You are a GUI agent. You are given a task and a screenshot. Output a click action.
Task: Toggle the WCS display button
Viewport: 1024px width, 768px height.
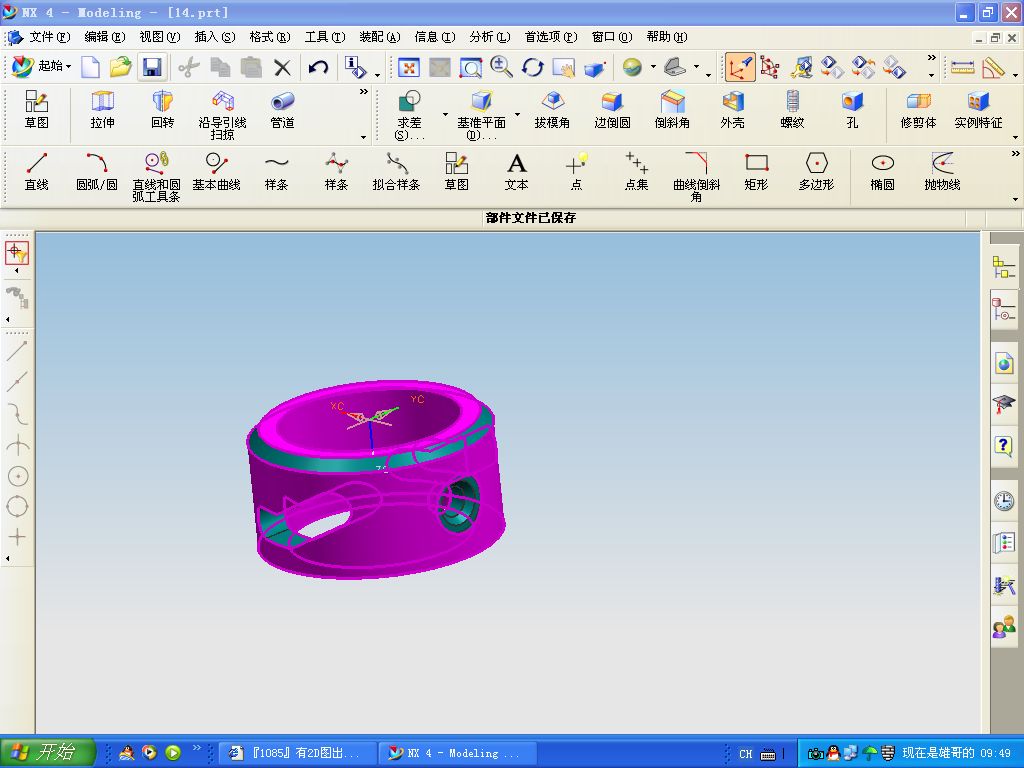pyautogui.click(x=741, y=67)
